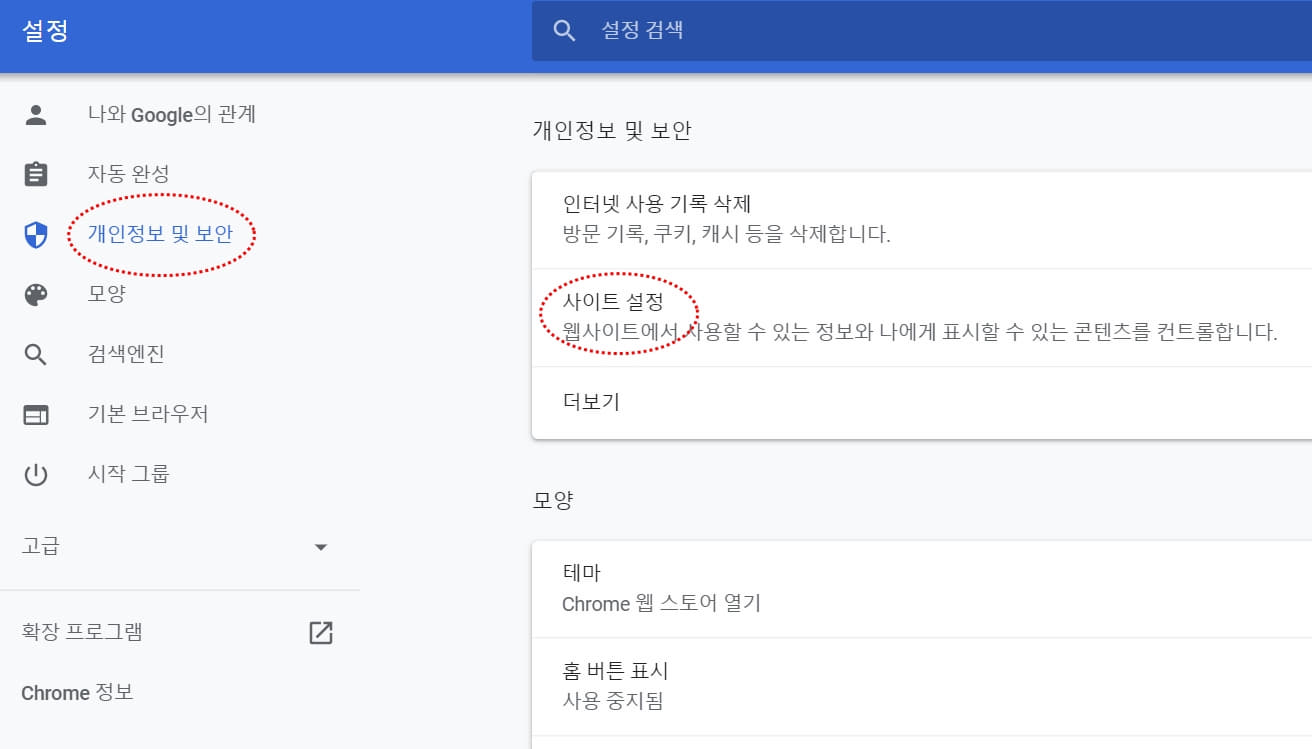
Task: Open the 테마 Chrome 웹 스토어 row
Action: tap(922, 589)
